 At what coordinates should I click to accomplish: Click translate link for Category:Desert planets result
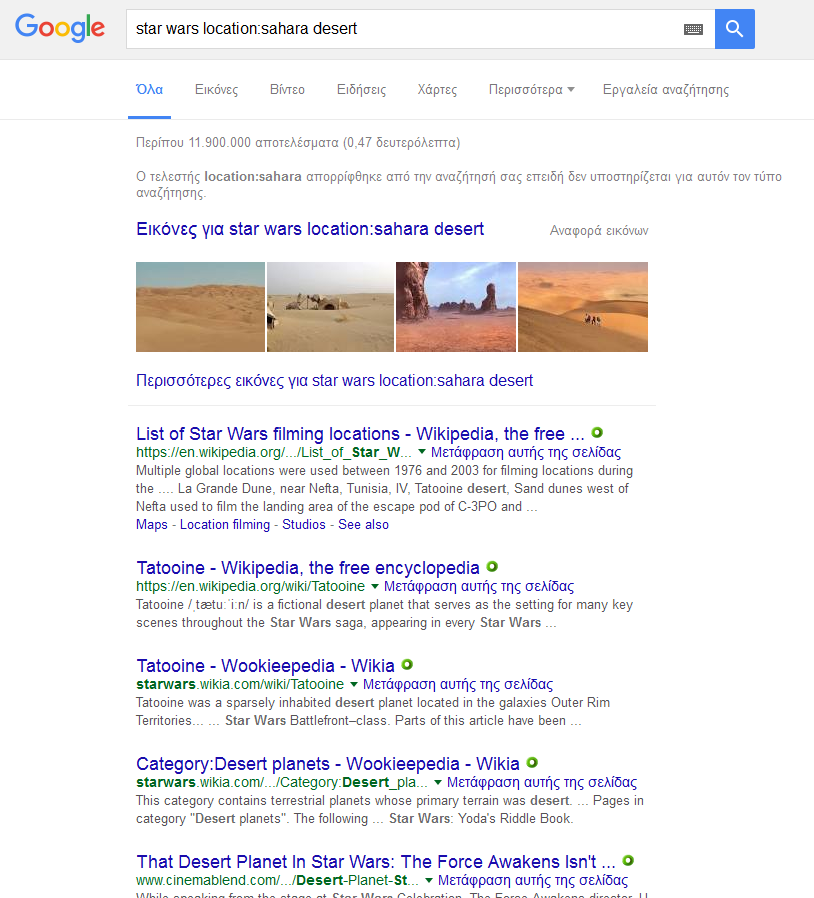tap(542, 782)
